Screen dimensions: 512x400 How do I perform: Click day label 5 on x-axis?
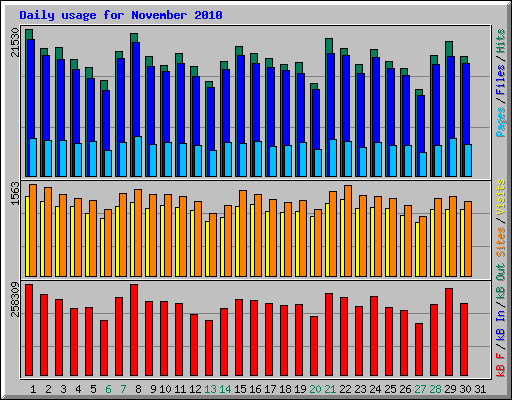93,389
